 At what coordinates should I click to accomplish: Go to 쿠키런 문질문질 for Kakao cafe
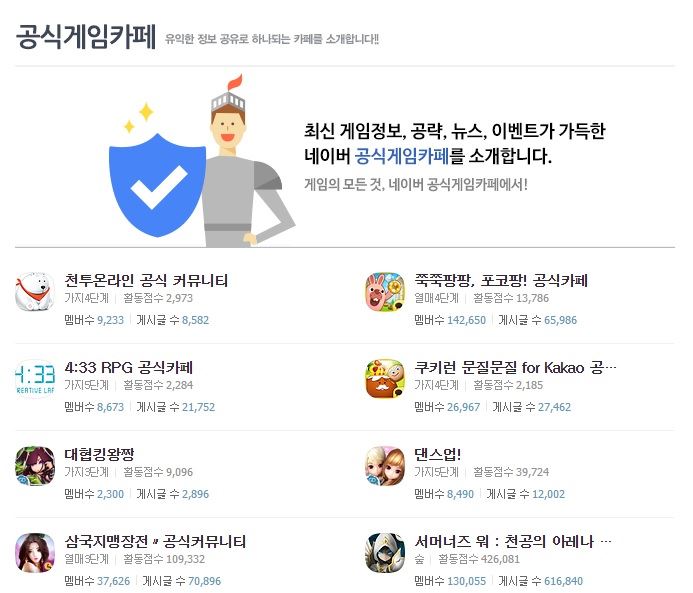pos(515,368)
